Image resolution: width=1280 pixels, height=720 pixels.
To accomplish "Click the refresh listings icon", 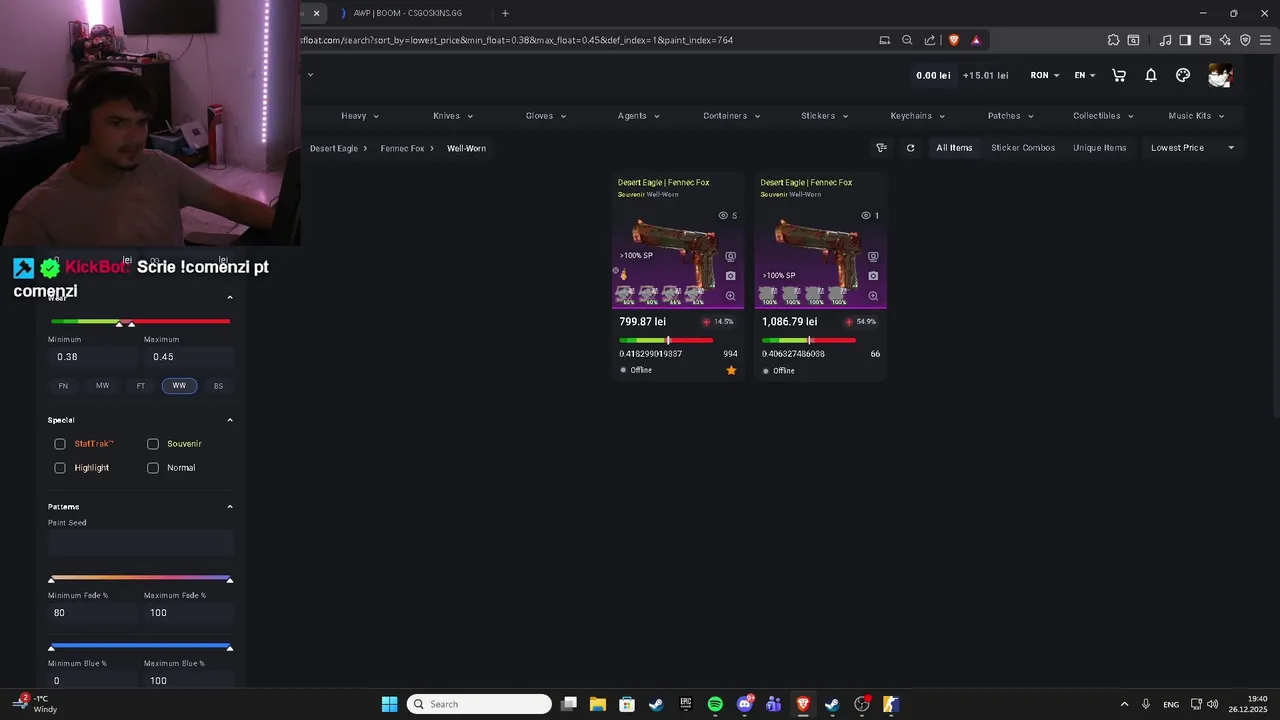I will 910,148.
